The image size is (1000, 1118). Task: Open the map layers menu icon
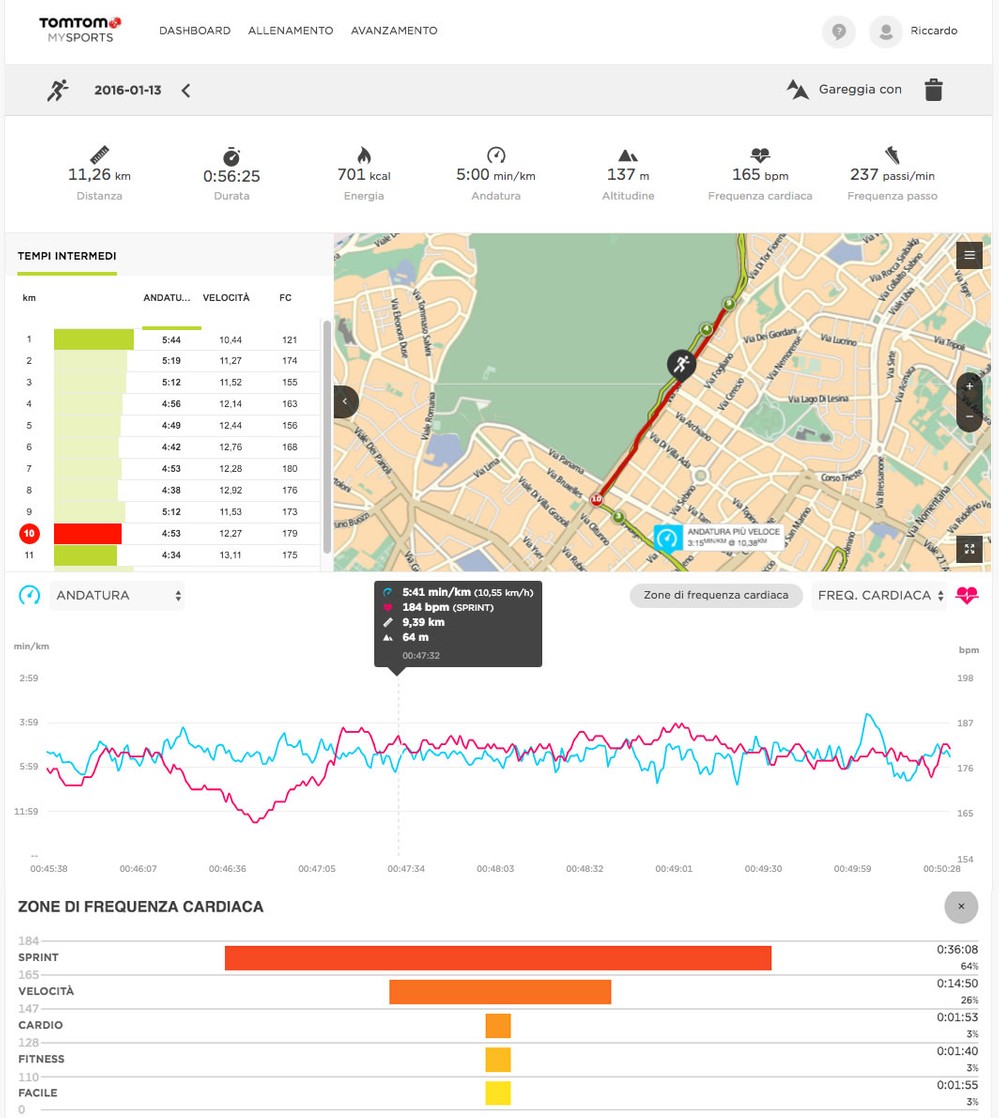point(968,256)
